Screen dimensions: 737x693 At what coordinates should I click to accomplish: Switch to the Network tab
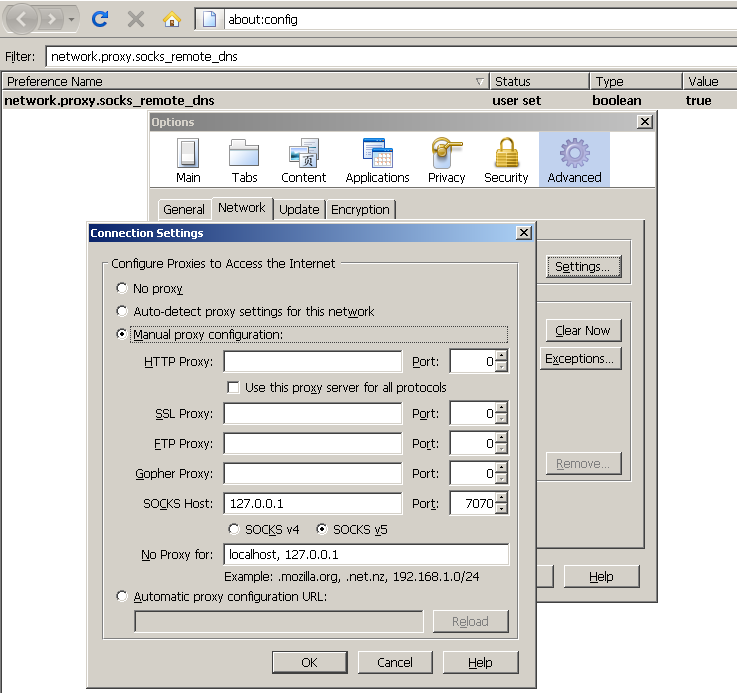coord(242,208)
